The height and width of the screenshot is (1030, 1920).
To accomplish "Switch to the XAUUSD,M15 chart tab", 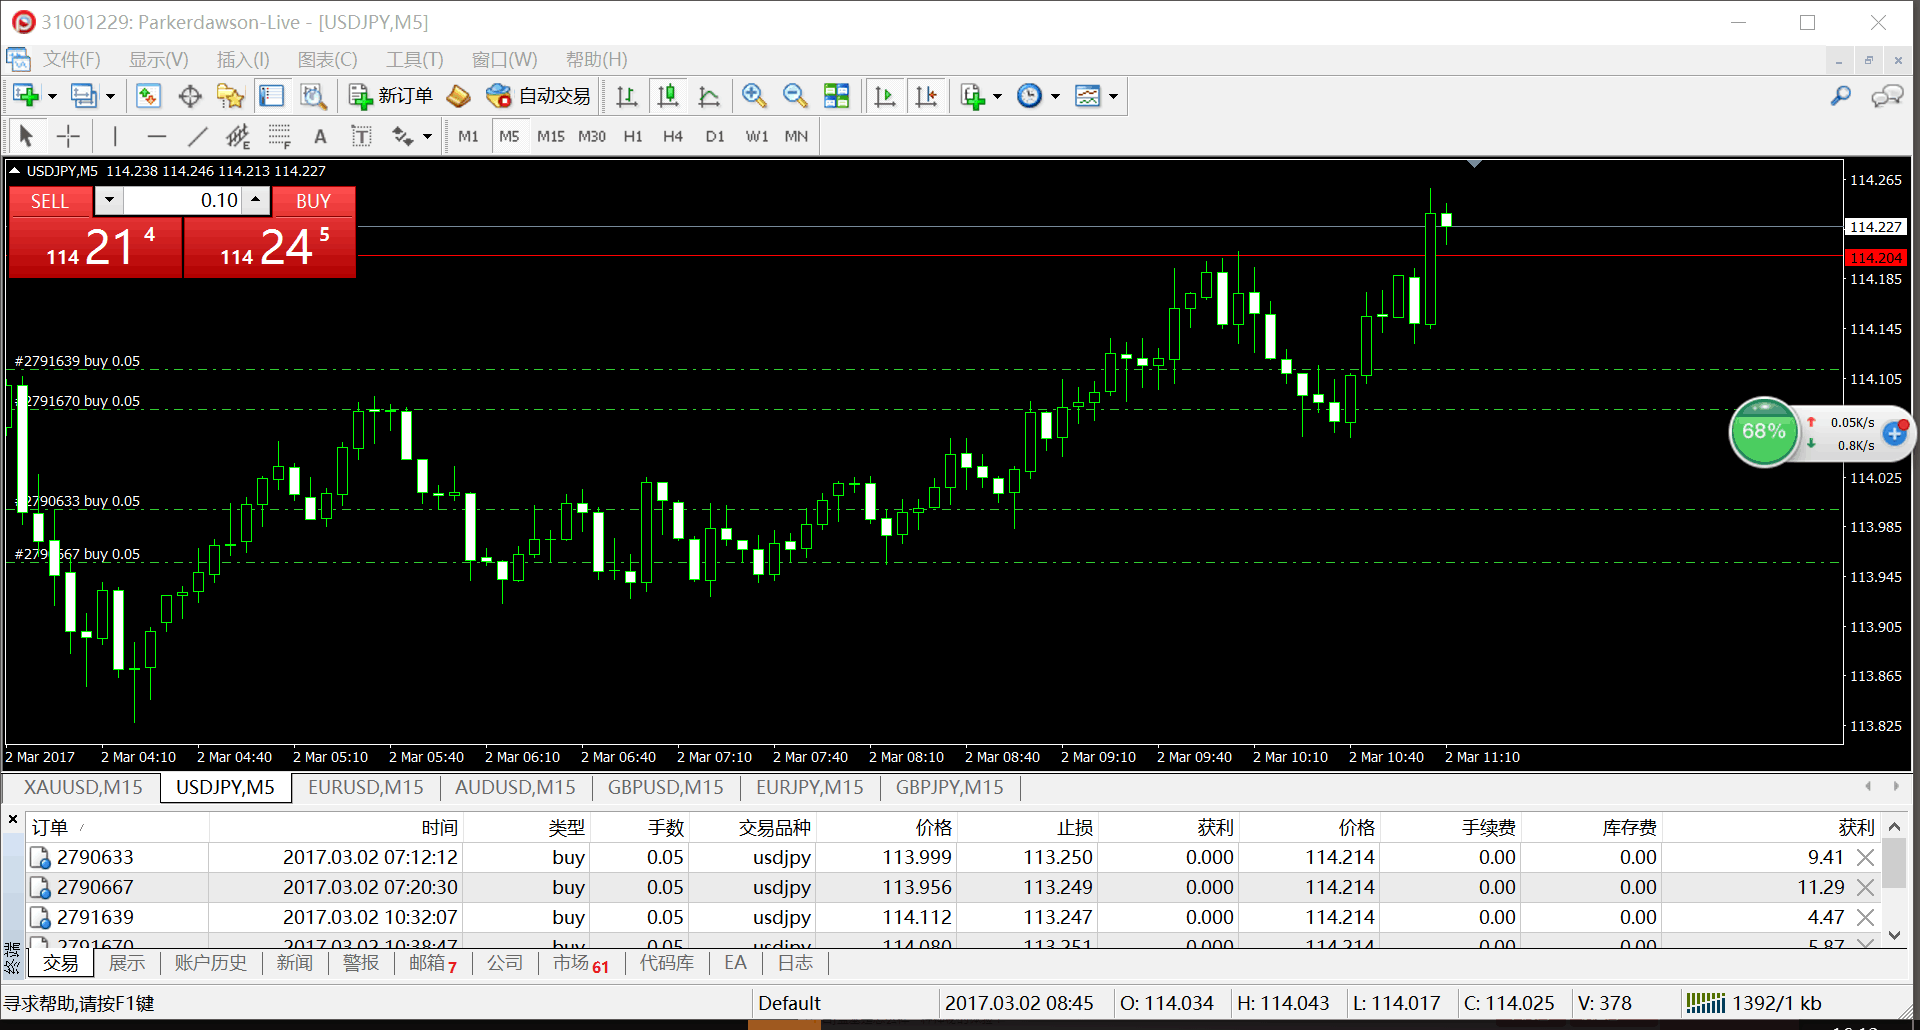I will (83, 788).
